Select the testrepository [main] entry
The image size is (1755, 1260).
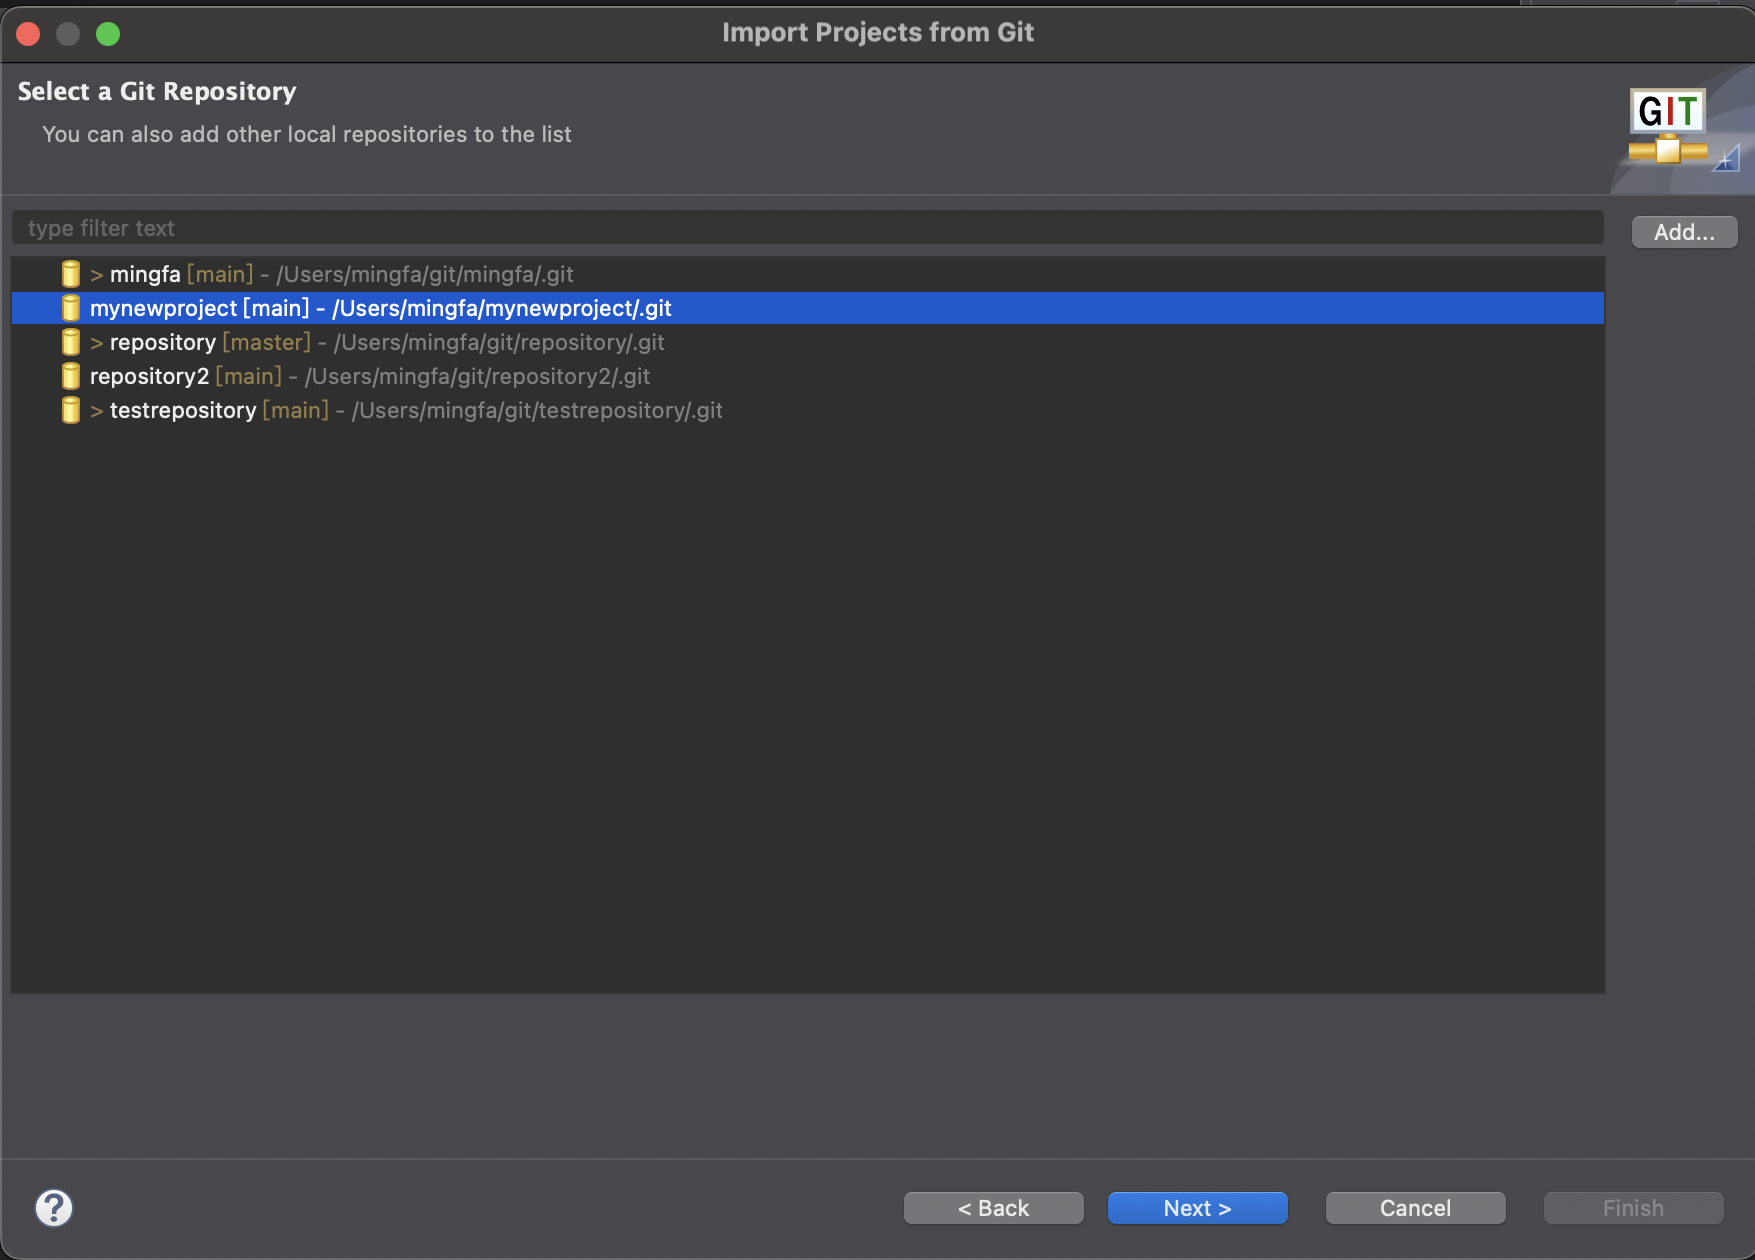[x=415, y=410]
